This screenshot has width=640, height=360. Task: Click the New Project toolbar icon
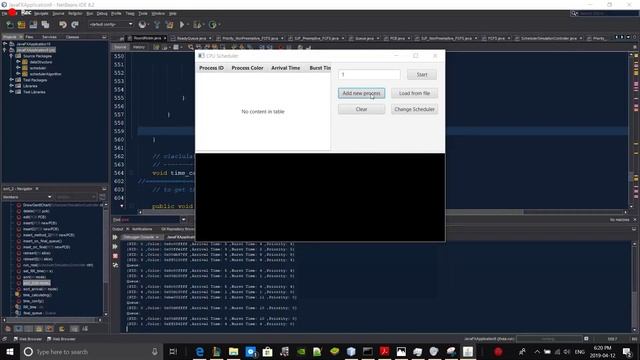pyautogui.click(x=21, y=25)
